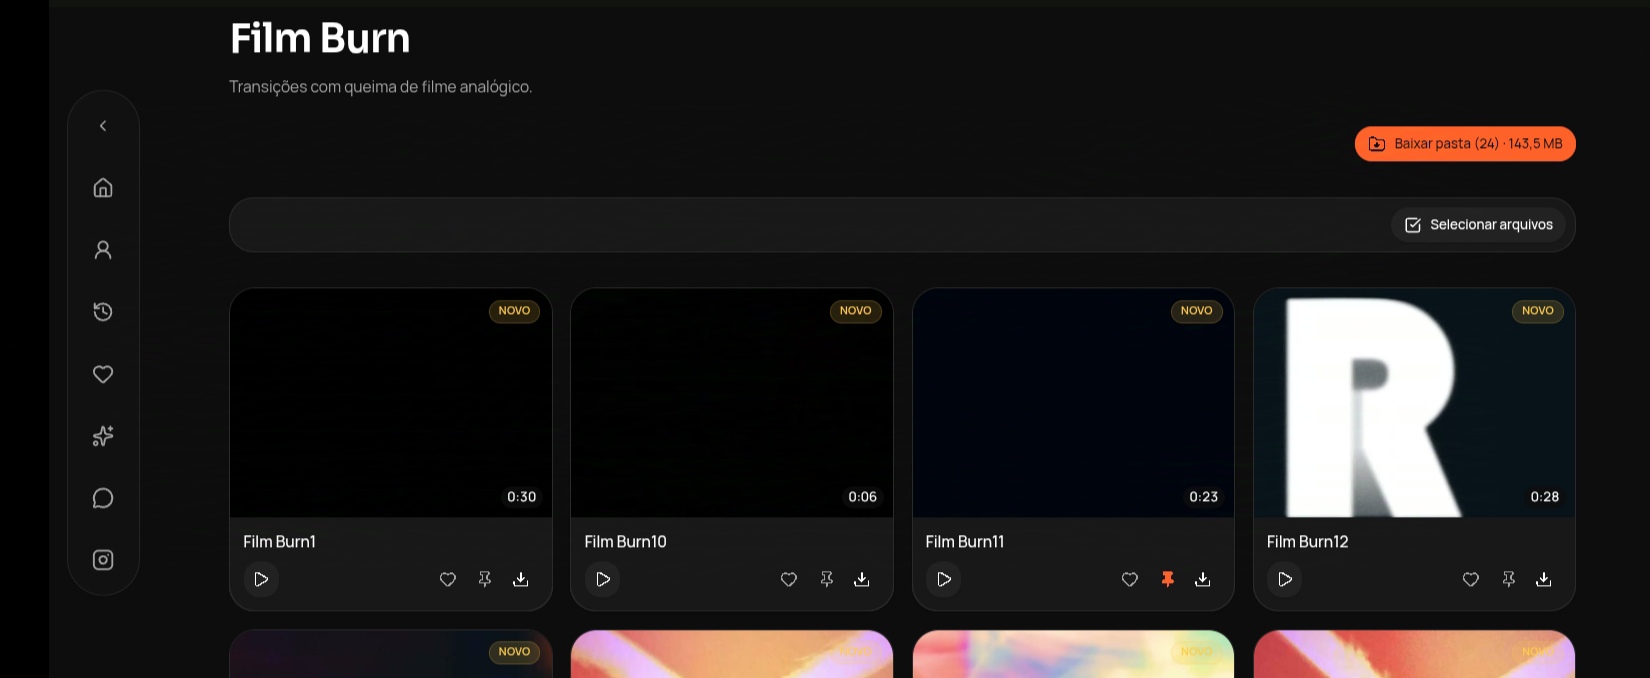Viewport: 1650px width, 678px height.
Task: Unpin Film Burn11 orange pin
Action: tap(1167, 579)
